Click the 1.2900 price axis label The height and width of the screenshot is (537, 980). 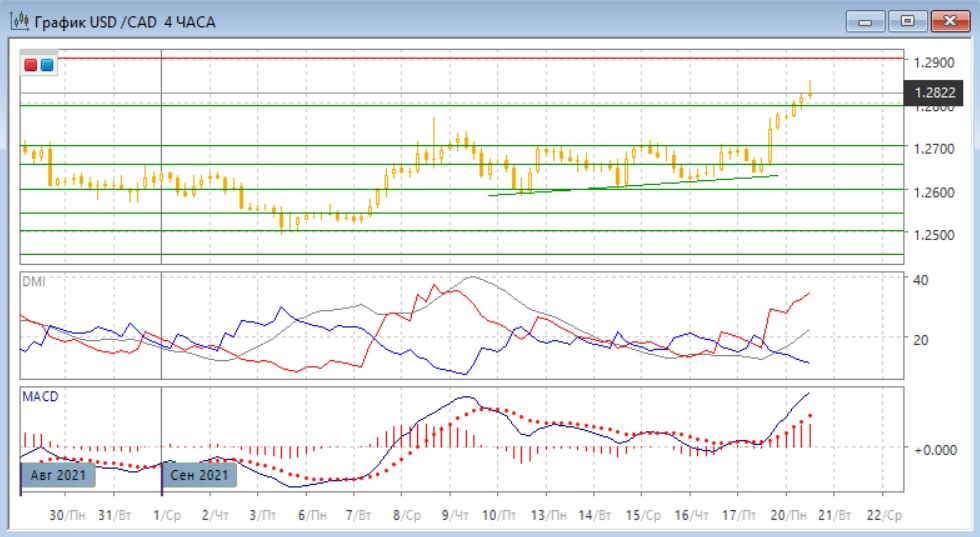click(934, 62)
